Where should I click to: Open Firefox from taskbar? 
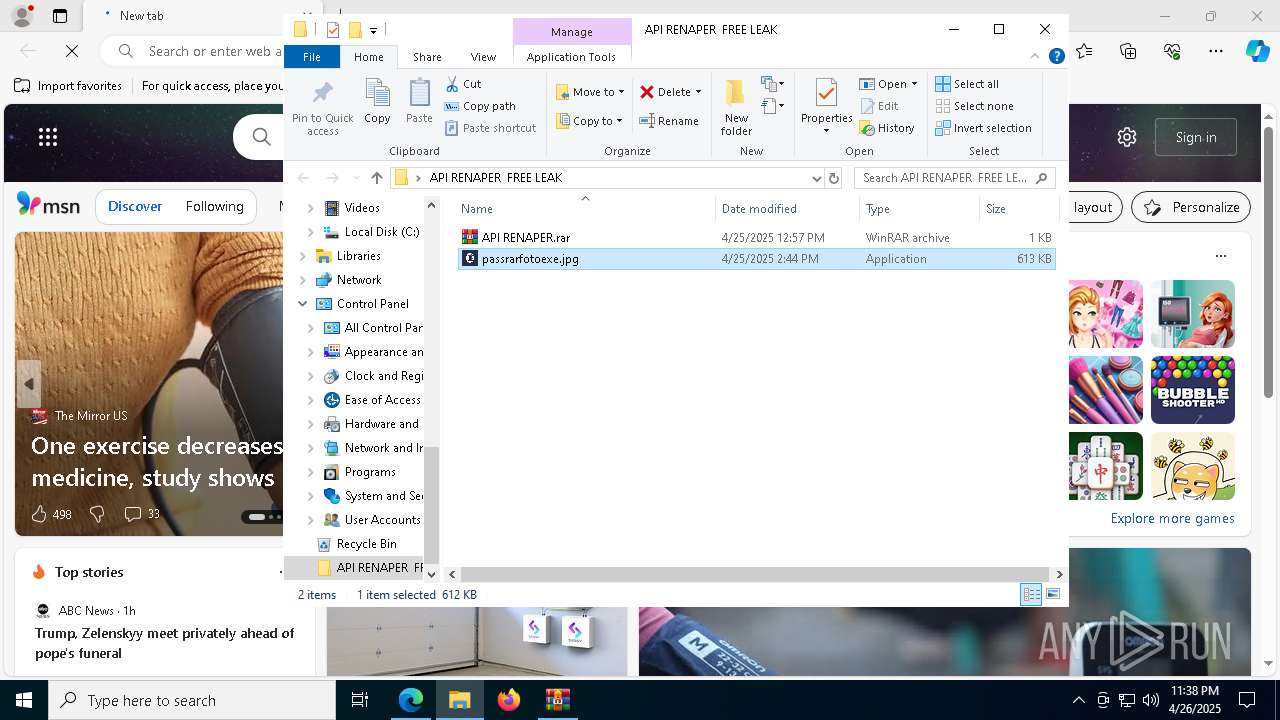[509, 700]
